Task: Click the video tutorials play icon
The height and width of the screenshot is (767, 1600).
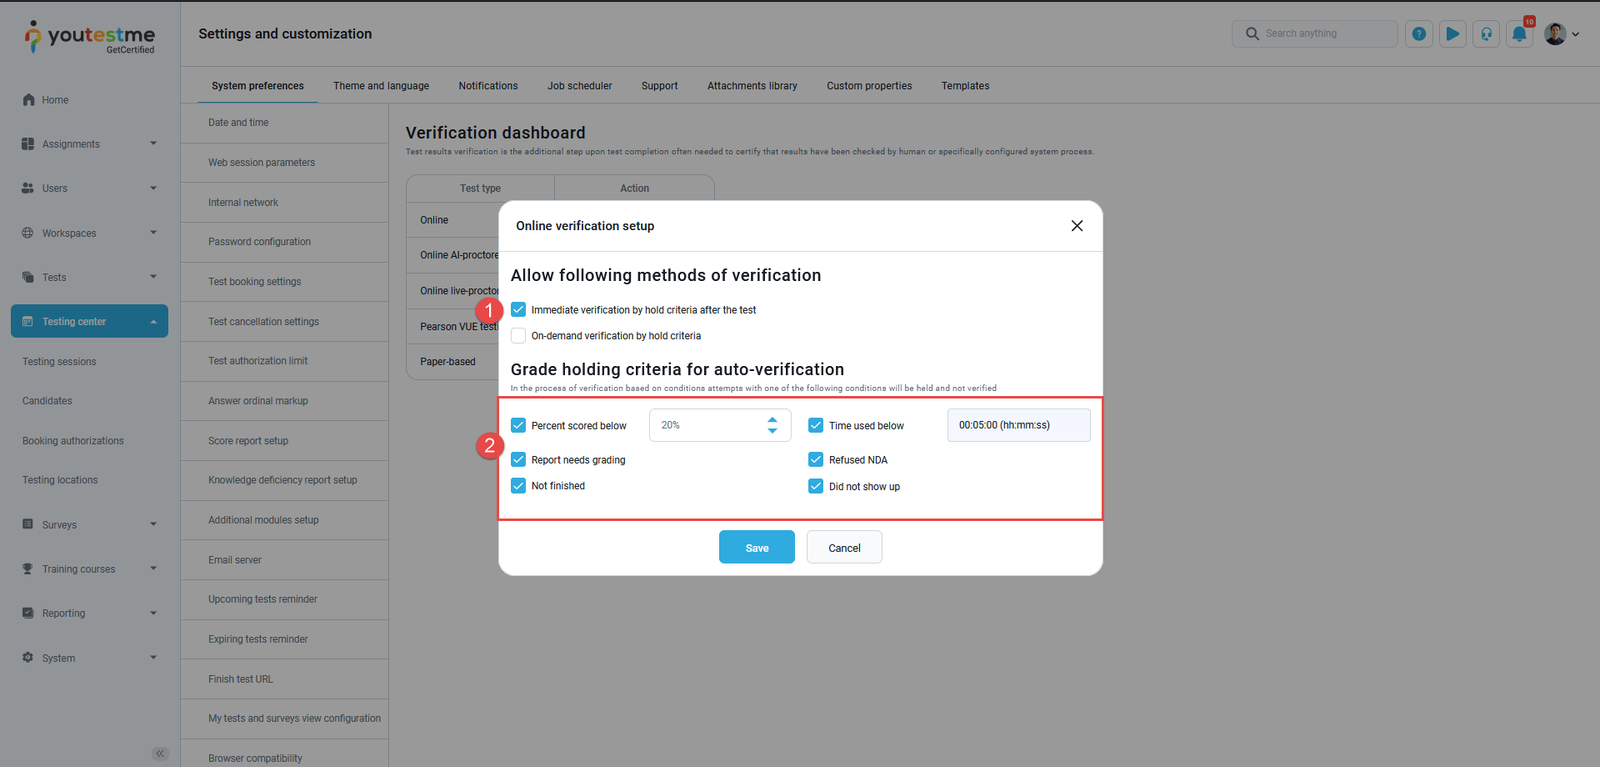Action: click(1453, 34)
